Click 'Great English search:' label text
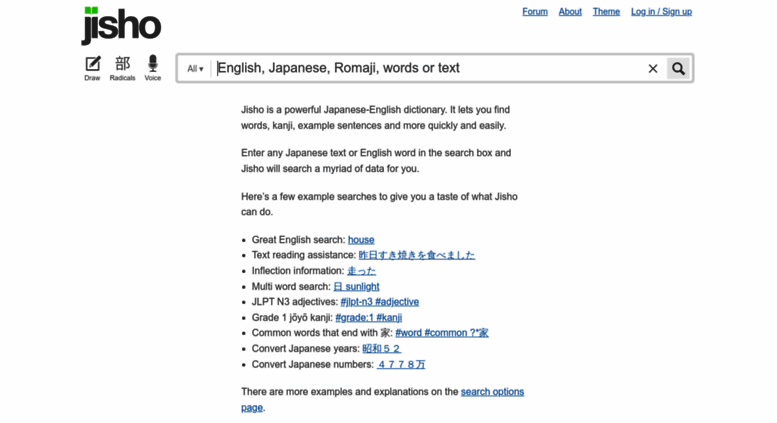Viewport: 777px width, 423px height. click(298, 240)
